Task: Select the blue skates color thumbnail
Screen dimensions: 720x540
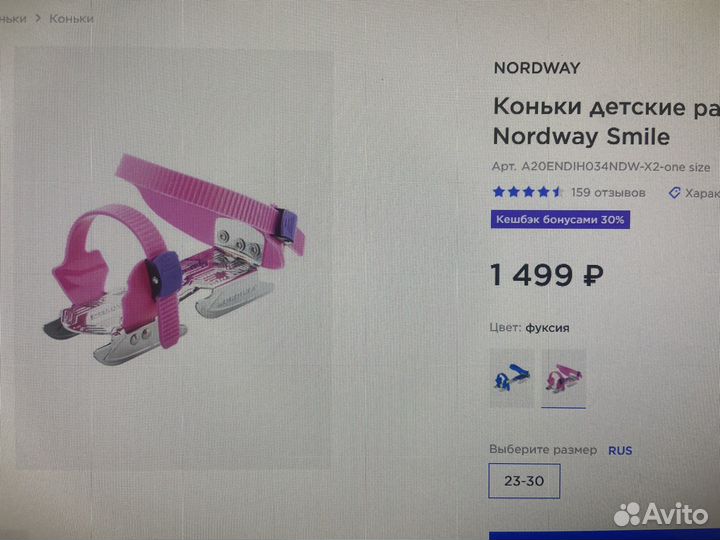Action: [x=512, y=378]
